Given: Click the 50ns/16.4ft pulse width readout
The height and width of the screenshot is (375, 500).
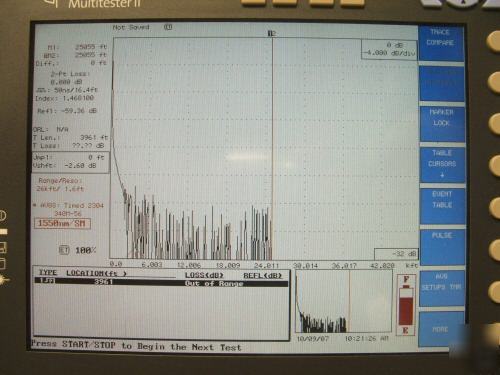Looking at the screenshot, I should point(67,90).
